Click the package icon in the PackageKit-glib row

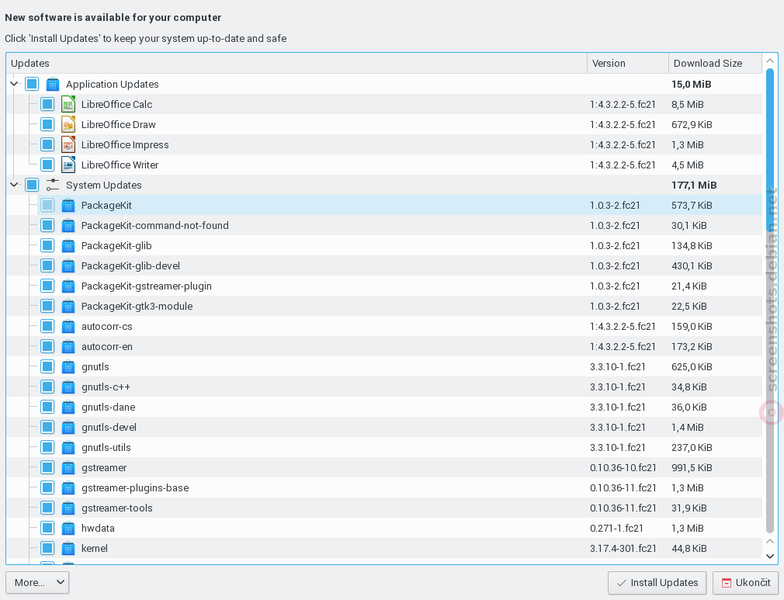pos(68,246)
